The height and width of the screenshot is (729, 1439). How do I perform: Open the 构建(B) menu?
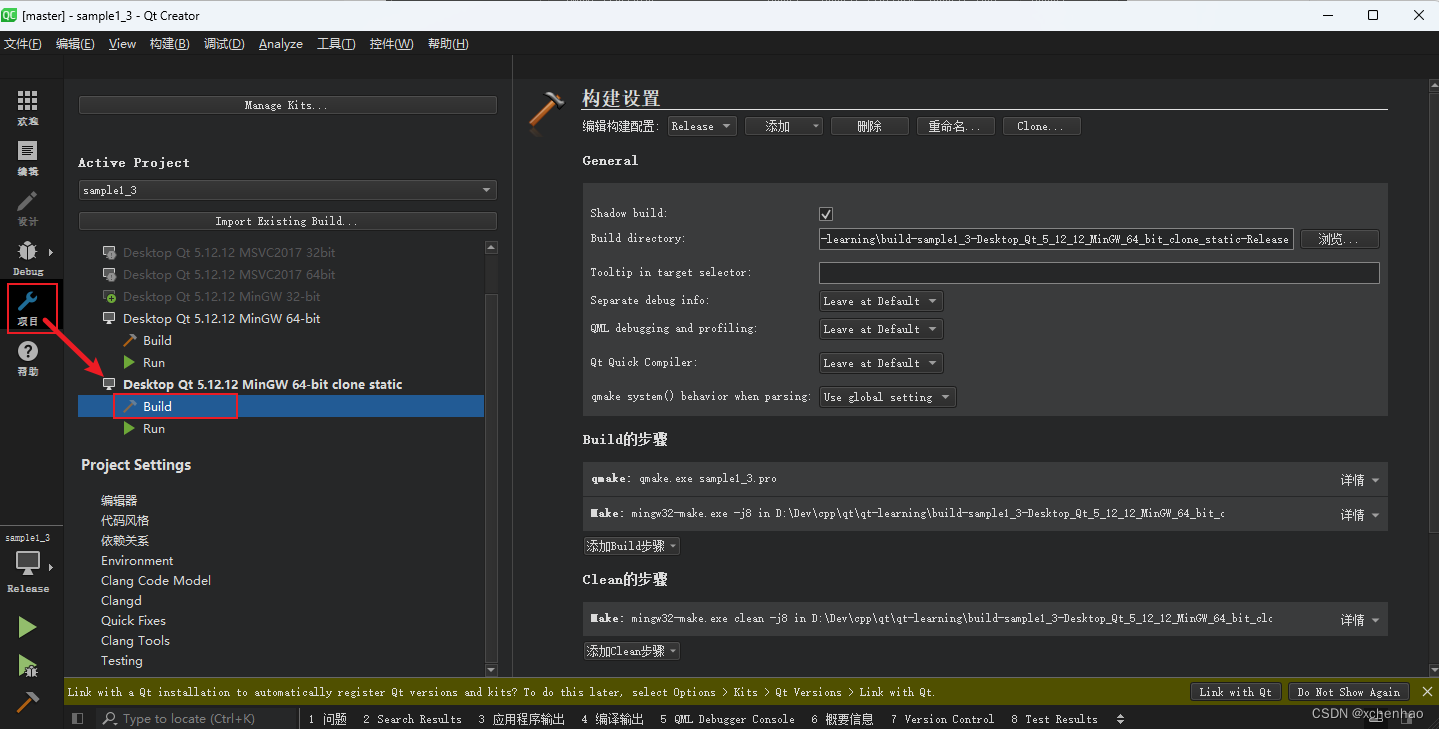(169, 44)
